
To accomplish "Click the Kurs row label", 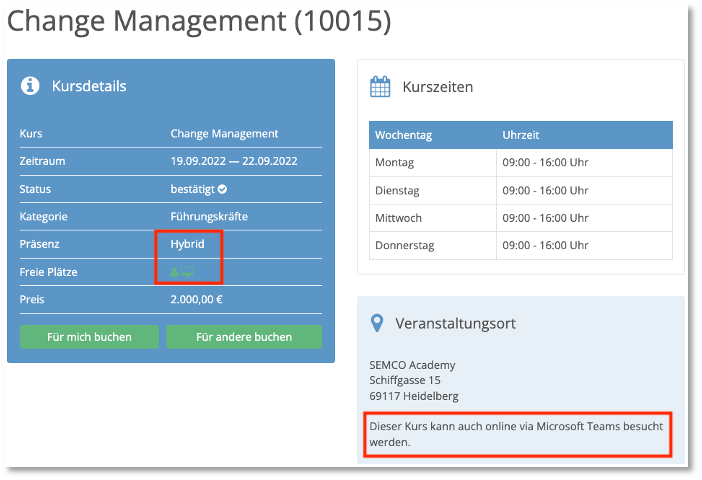I will (31, 133).
